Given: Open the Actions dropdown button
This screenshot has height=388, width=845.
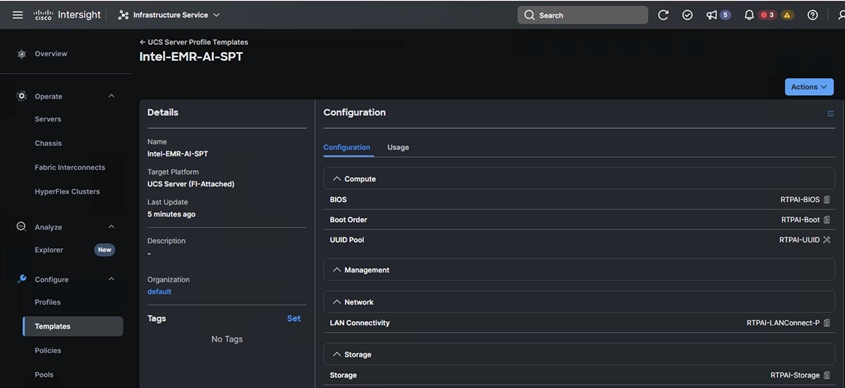Looking at the screenshot, I should click(809, 87).
